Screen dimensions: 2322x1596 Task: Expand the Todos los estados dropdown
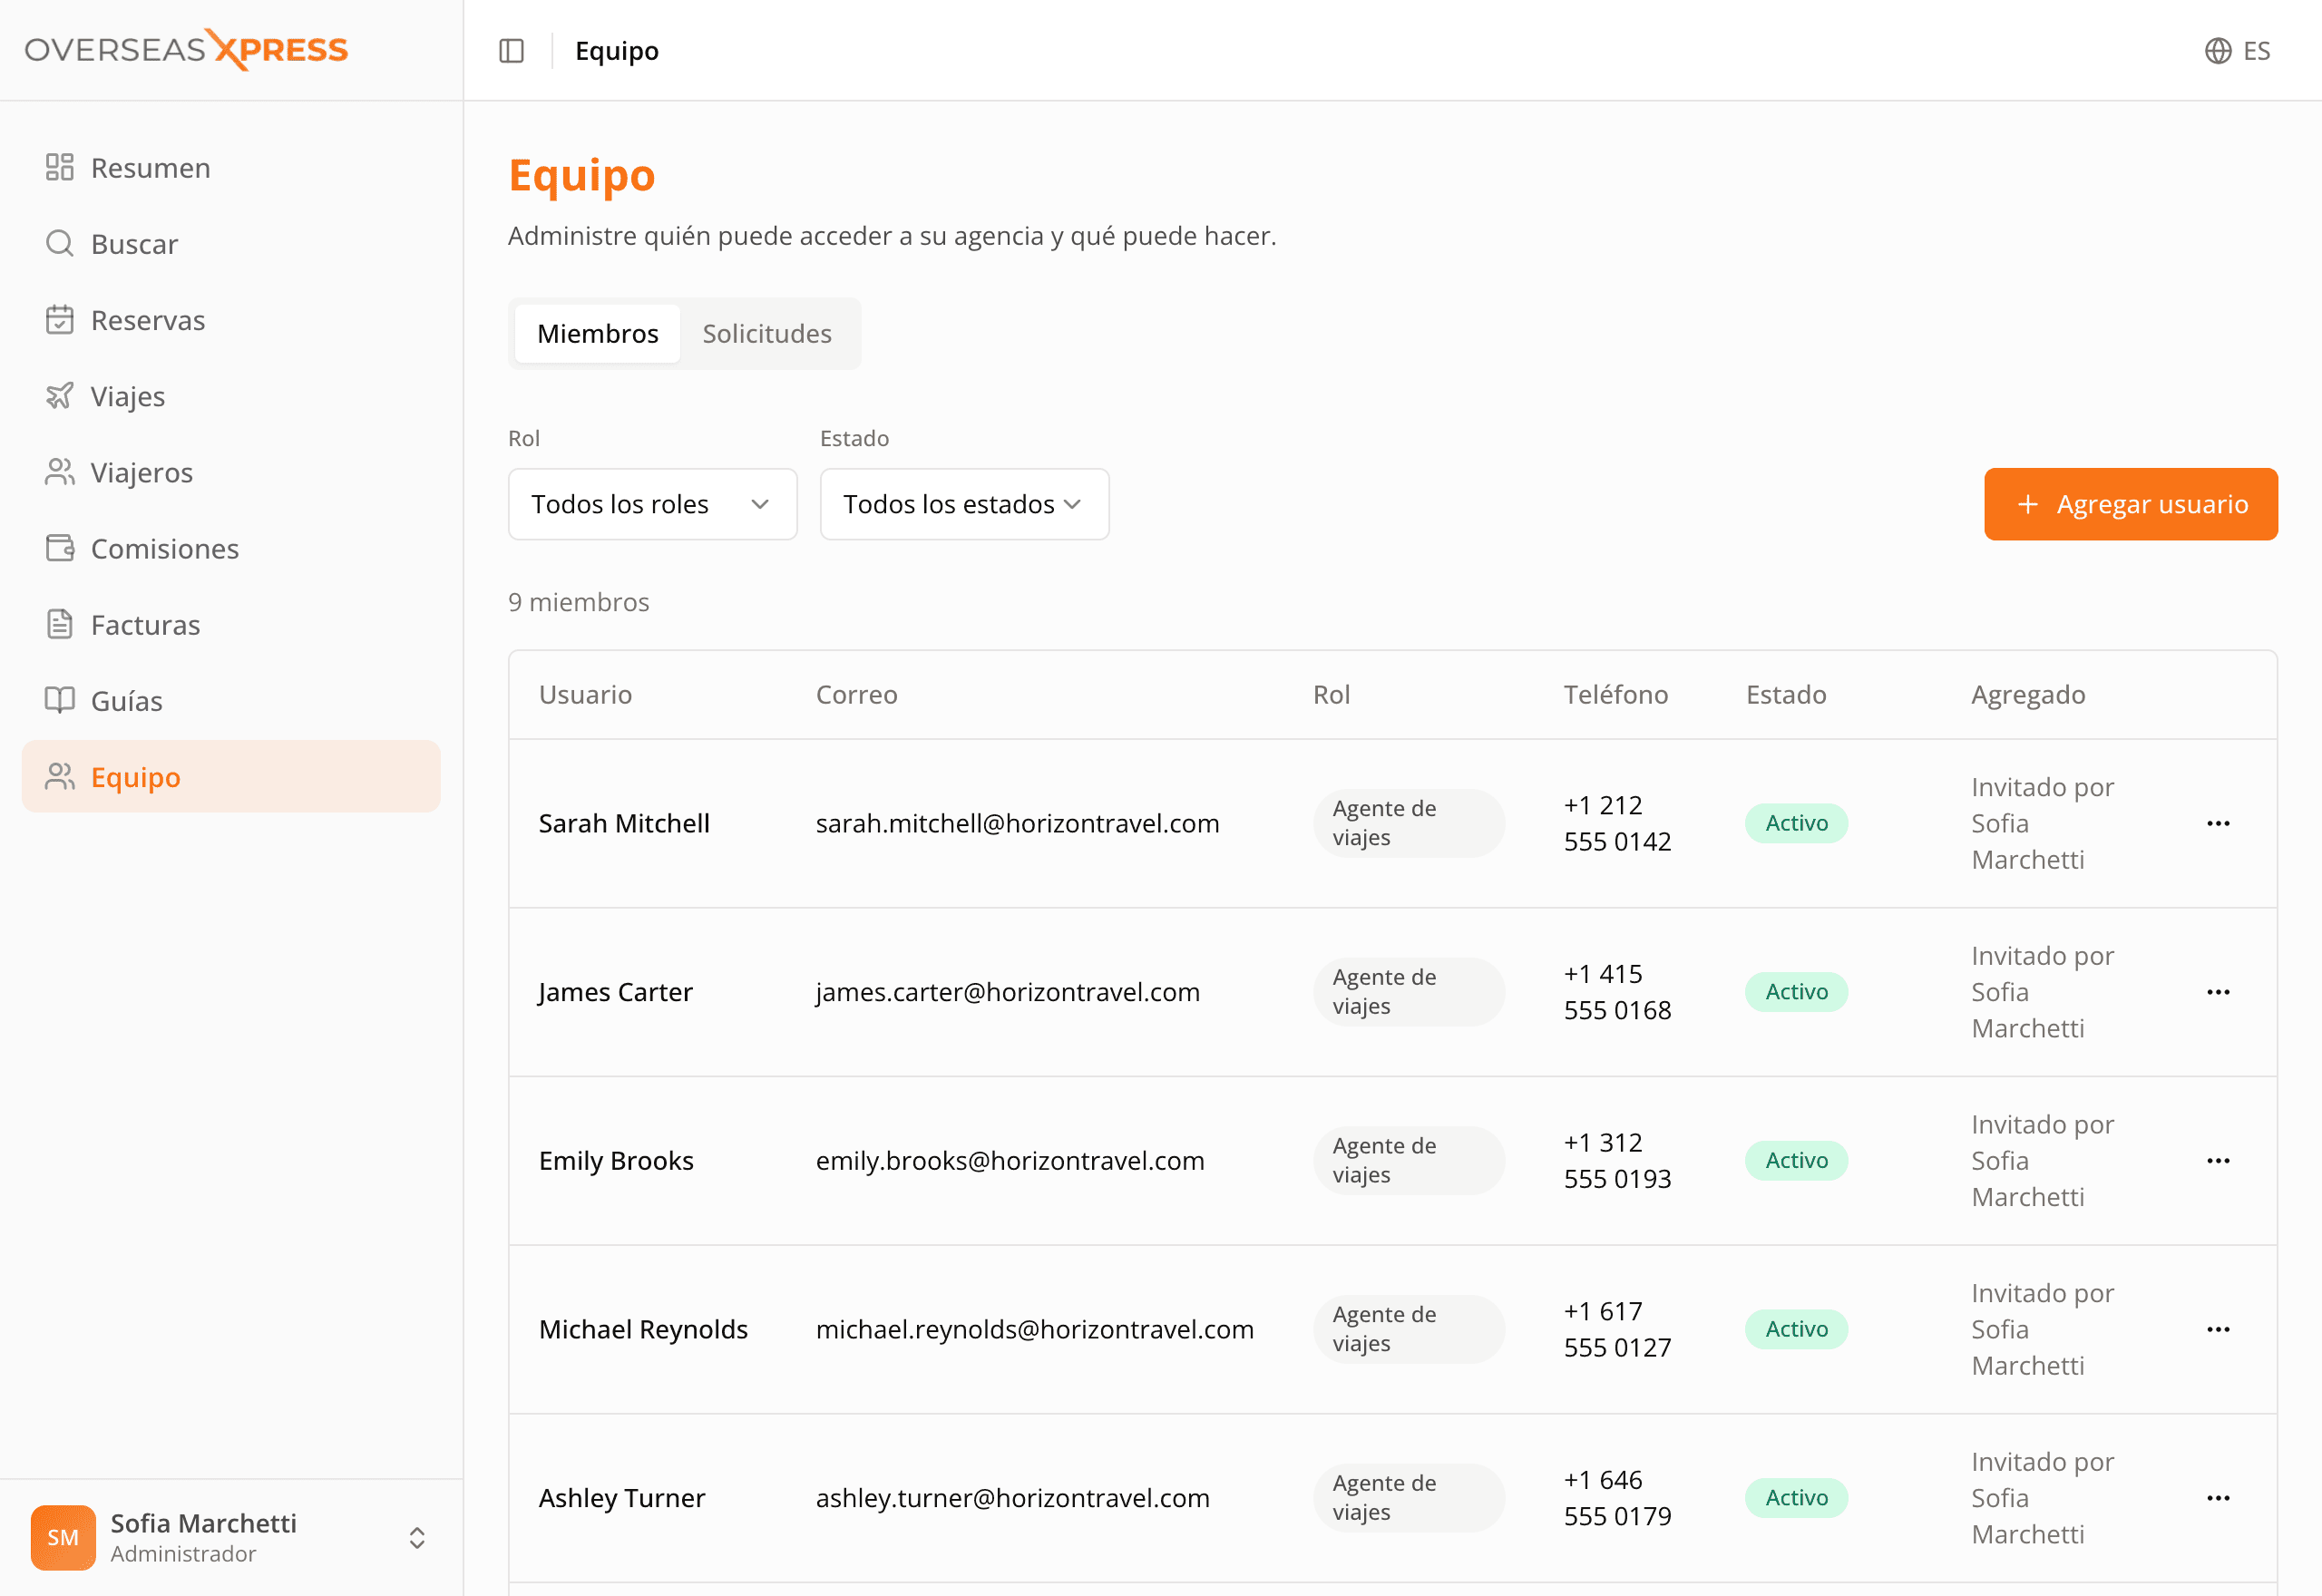[x=964, y=504]
